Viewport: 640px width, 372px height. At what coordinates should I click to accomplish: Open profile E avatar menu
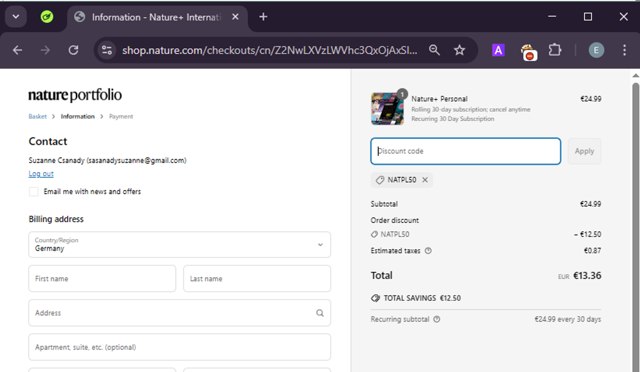(596, 50)
